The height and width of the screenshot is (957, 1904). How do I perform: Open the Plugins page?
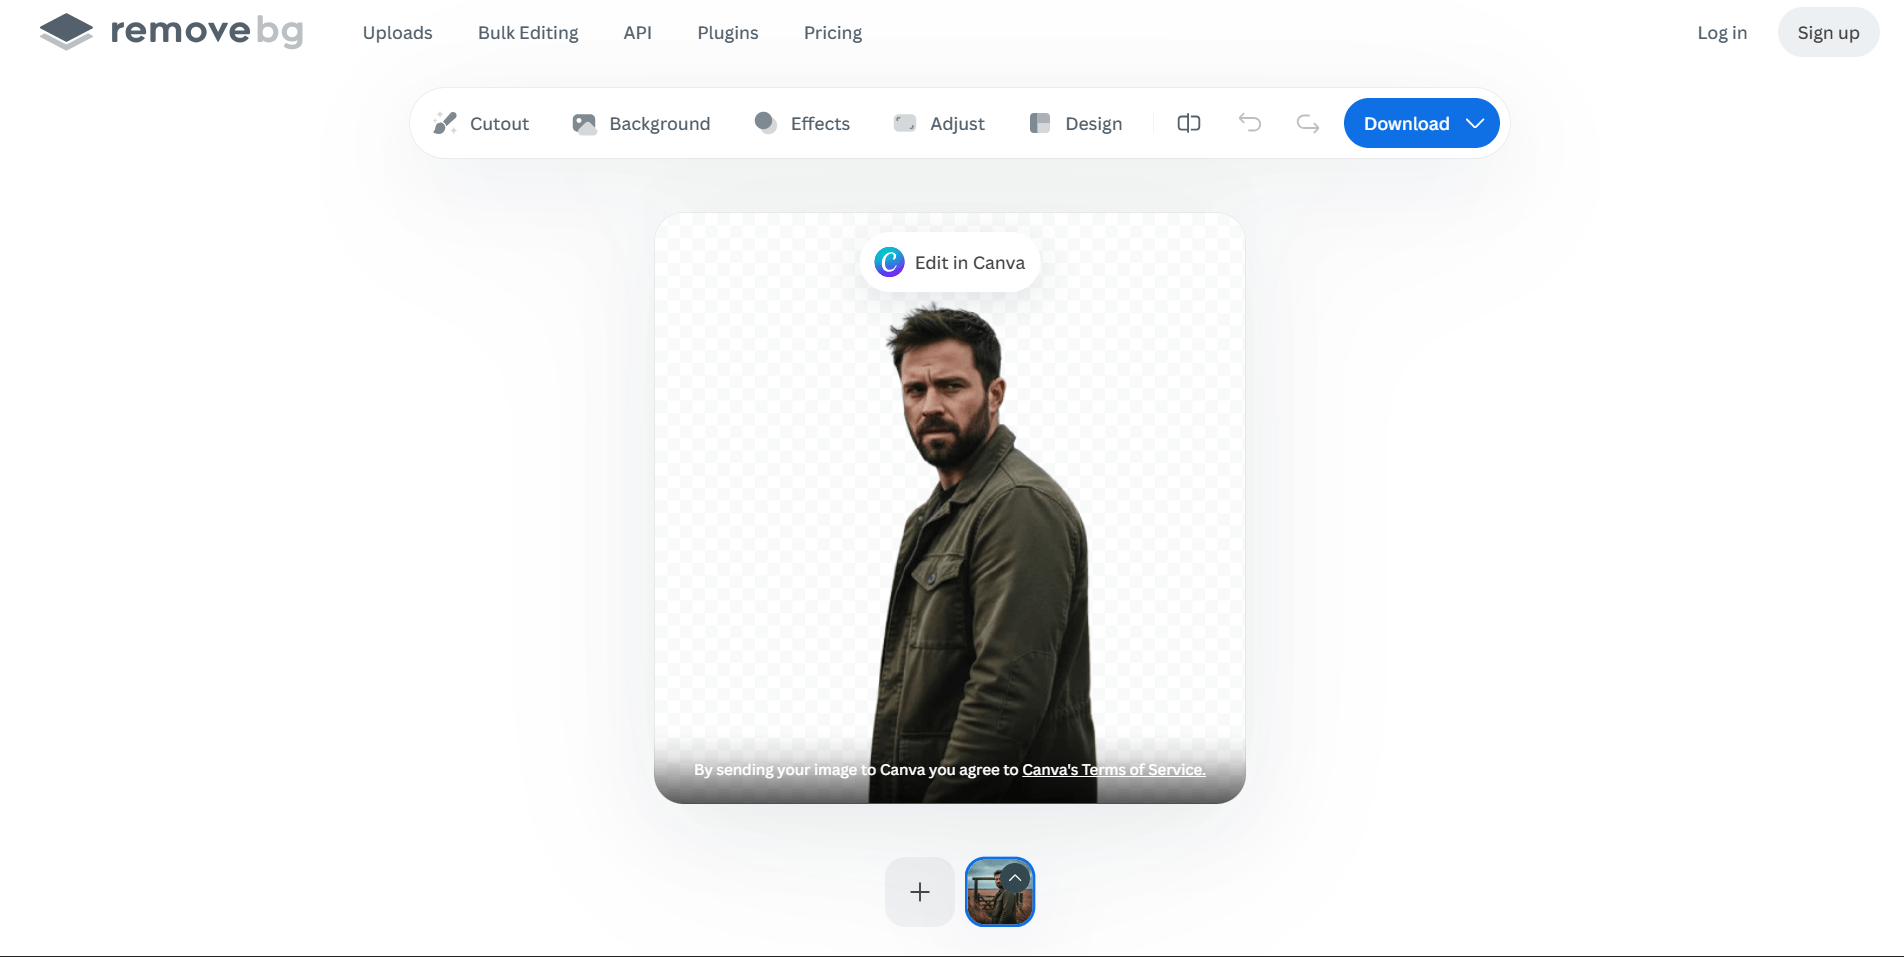coord(728,33)
